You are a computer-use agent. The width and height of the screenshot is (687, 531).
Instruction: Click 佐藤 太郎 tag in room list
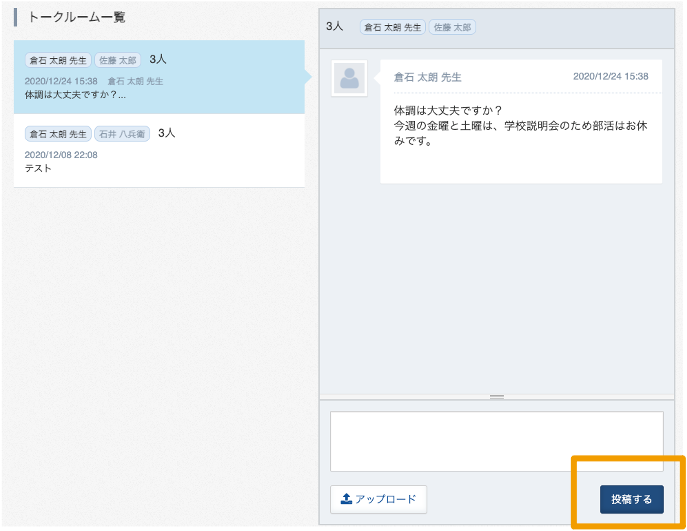pos(117,60)
